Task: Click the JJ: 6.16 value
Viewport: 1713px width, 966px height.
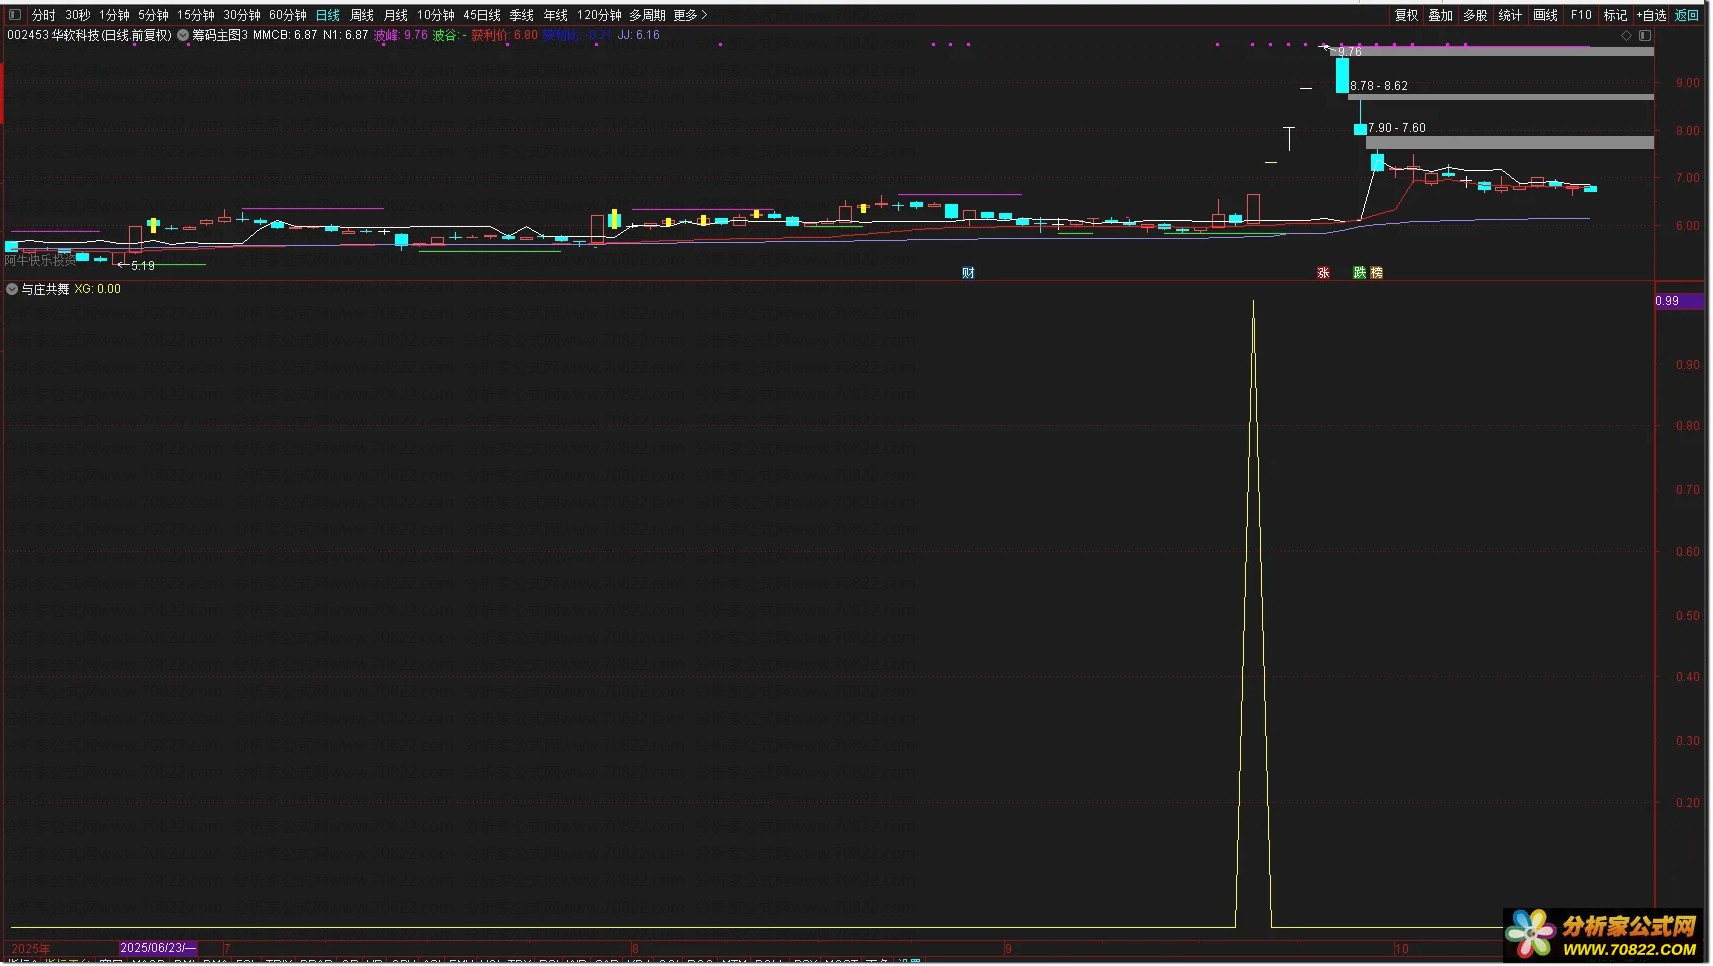Action: pos(639,35)
